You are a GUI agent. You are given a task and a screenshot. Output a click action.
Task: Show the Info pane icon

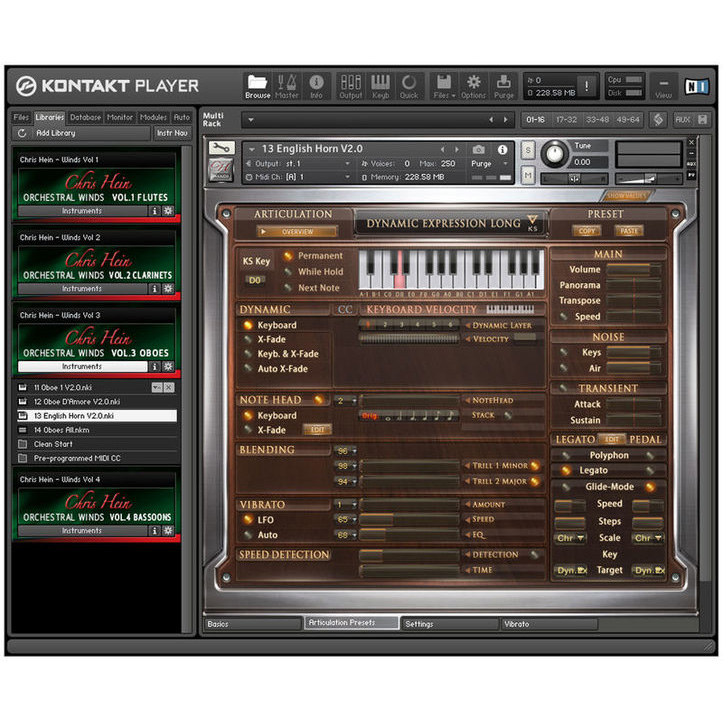(316, 86)
